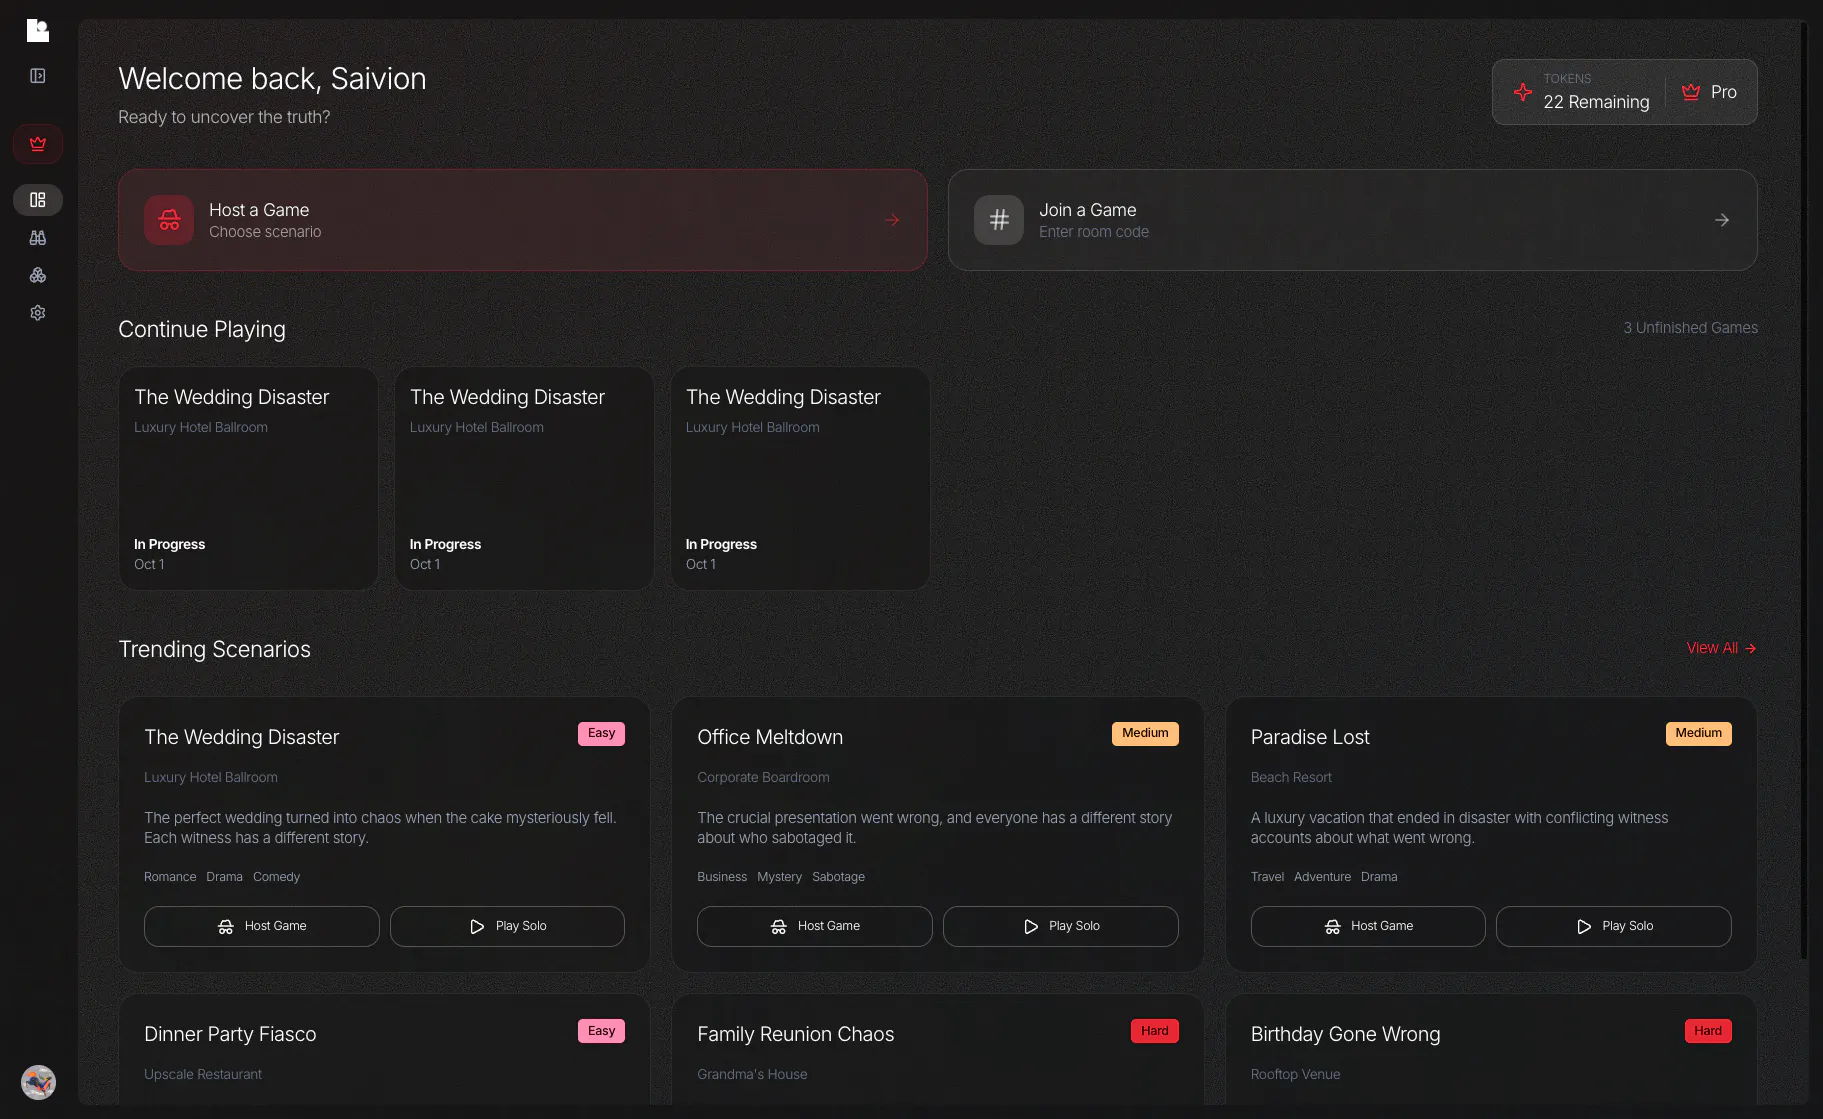Click the Romance tag

[x=170, y=877]
